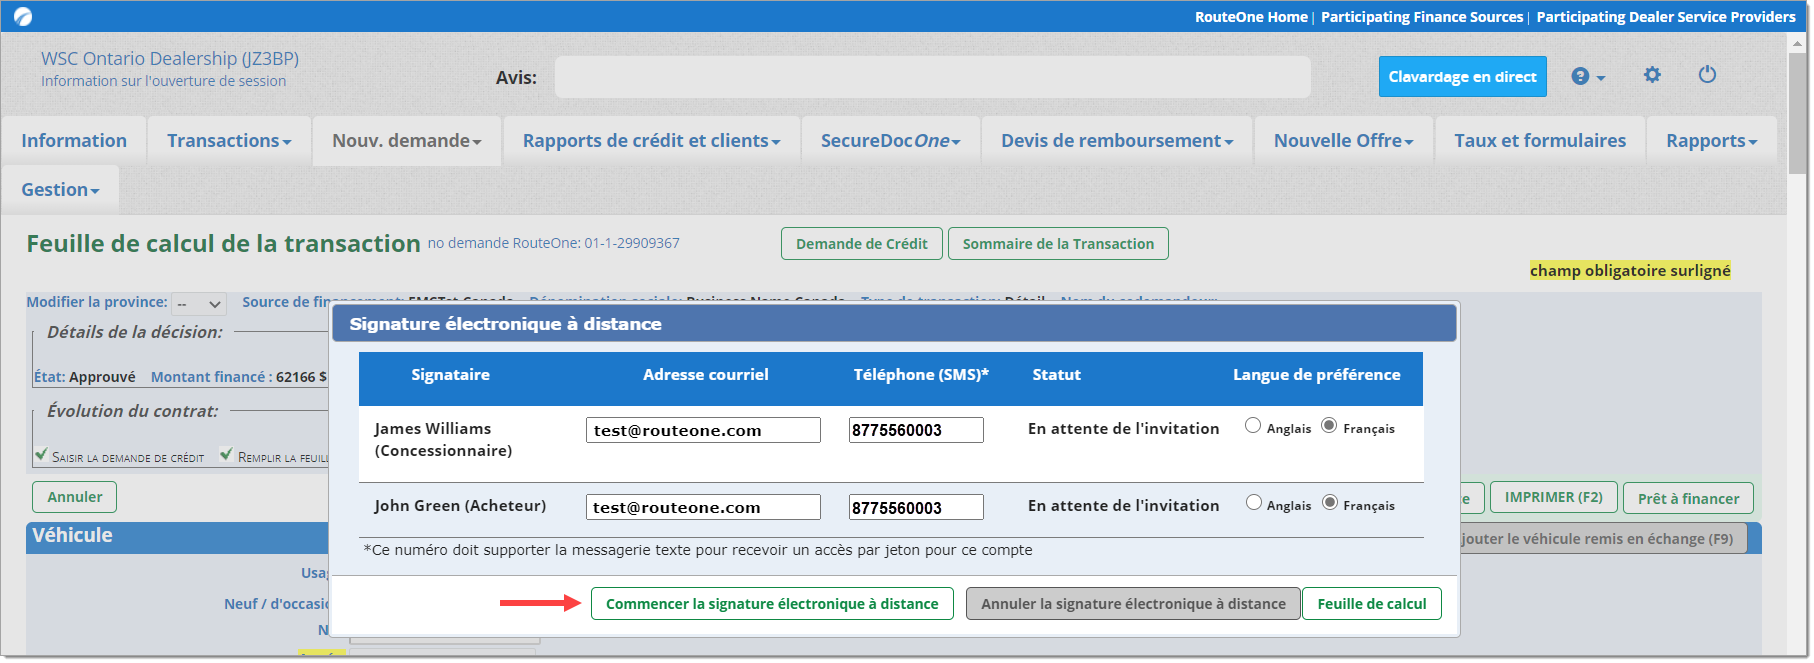1814x663 pixels.
Task: Click the Langue de préférence column header
Action: pos(1316,375)
